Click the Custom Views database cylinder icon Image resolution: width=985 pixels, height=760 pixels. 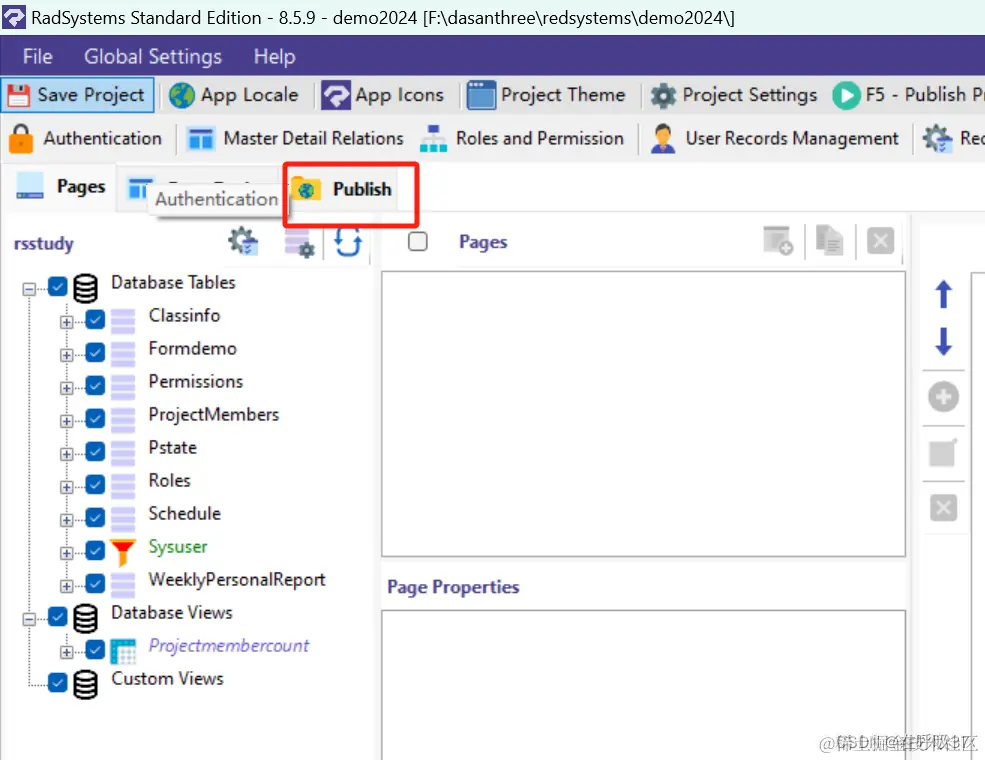(x=85, y=684)
